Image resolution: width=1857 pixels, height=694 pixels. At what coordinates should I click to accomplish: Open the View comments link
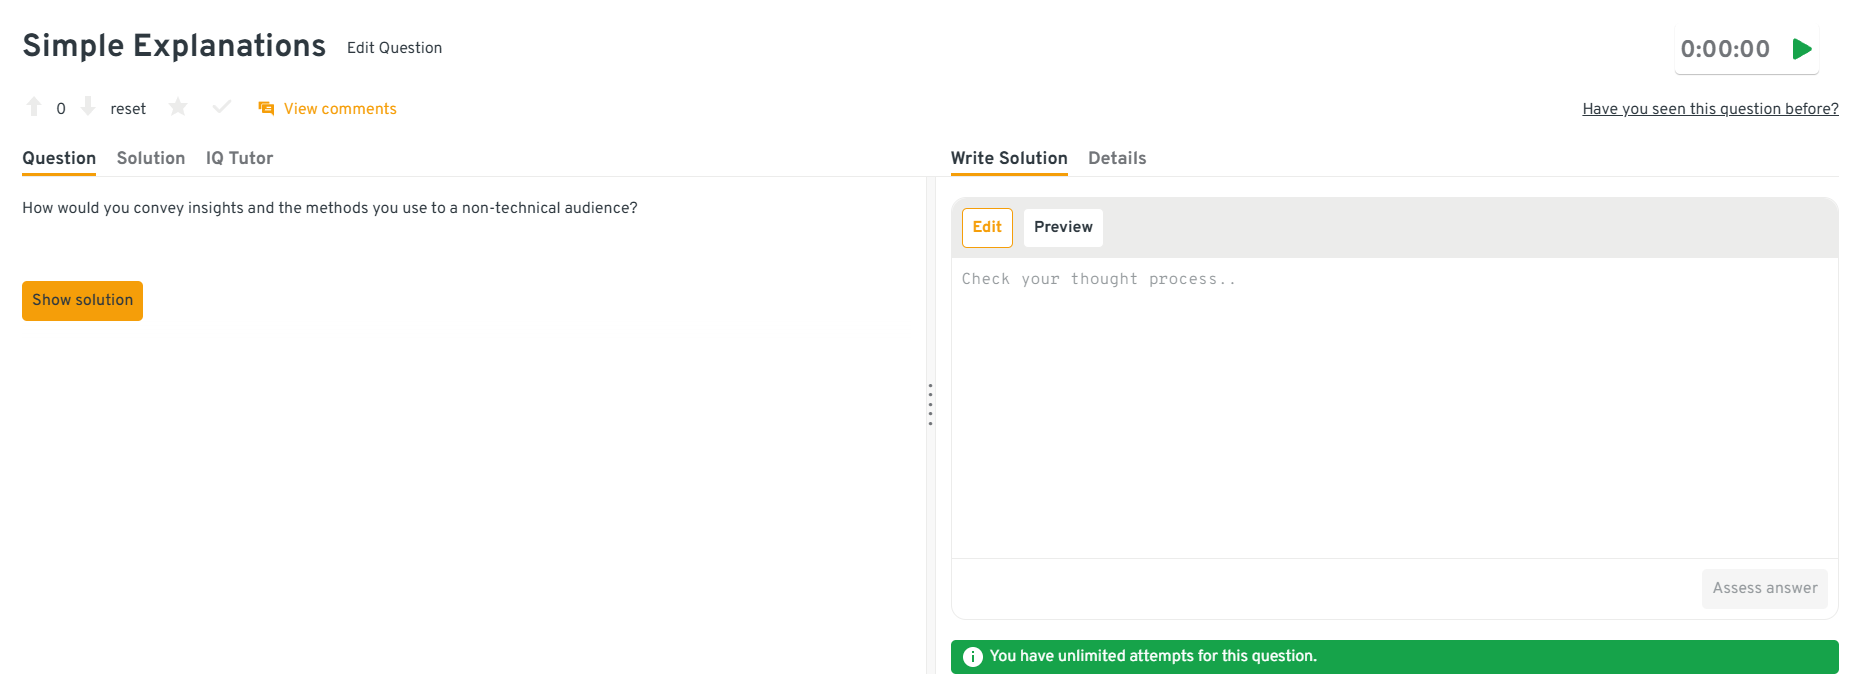click(x=340, y=109)
